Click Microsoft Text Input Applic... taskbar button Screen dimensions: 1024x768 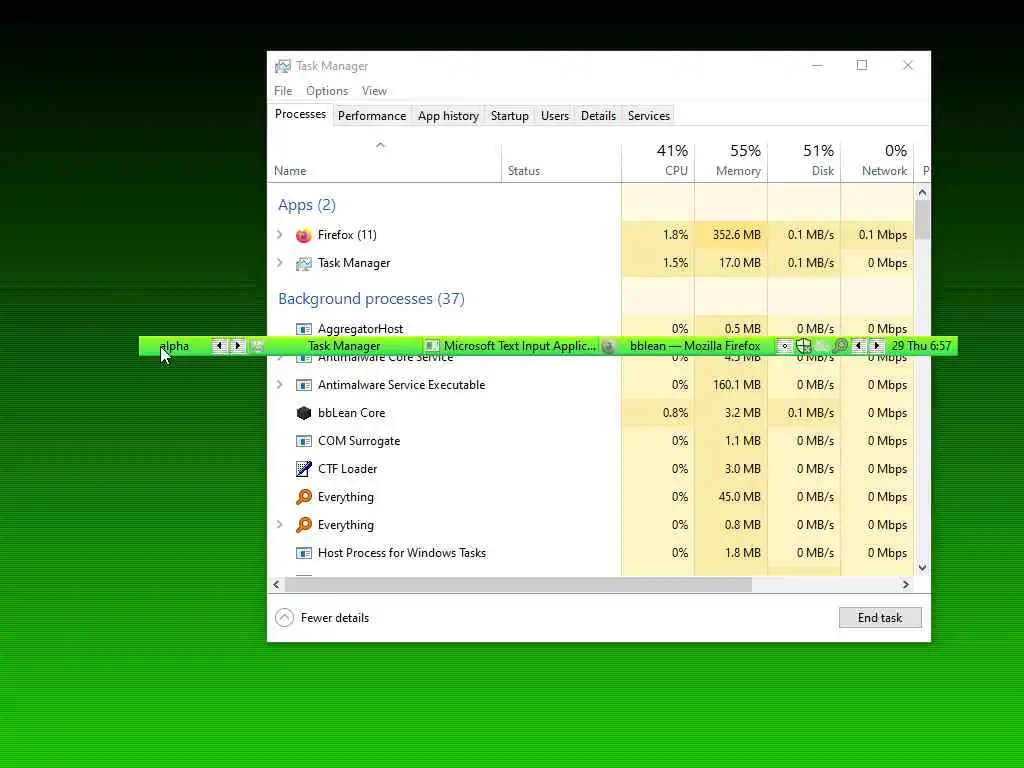click(510, 346)
